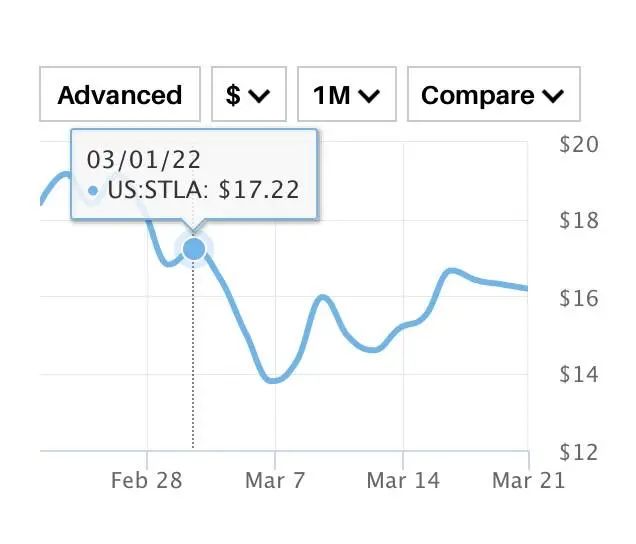Click the chevron arrow next to Compare
The height and width of the screenshot is (544, 636).
pyautogui.click(x=552, y=96)
